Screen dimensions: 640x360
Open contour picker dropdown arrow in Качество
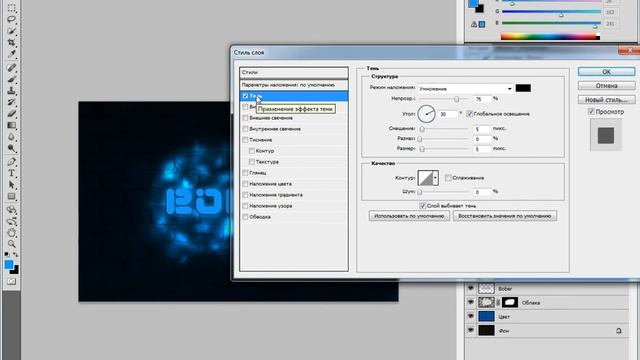pyautogui.click(x=435, y=178)
